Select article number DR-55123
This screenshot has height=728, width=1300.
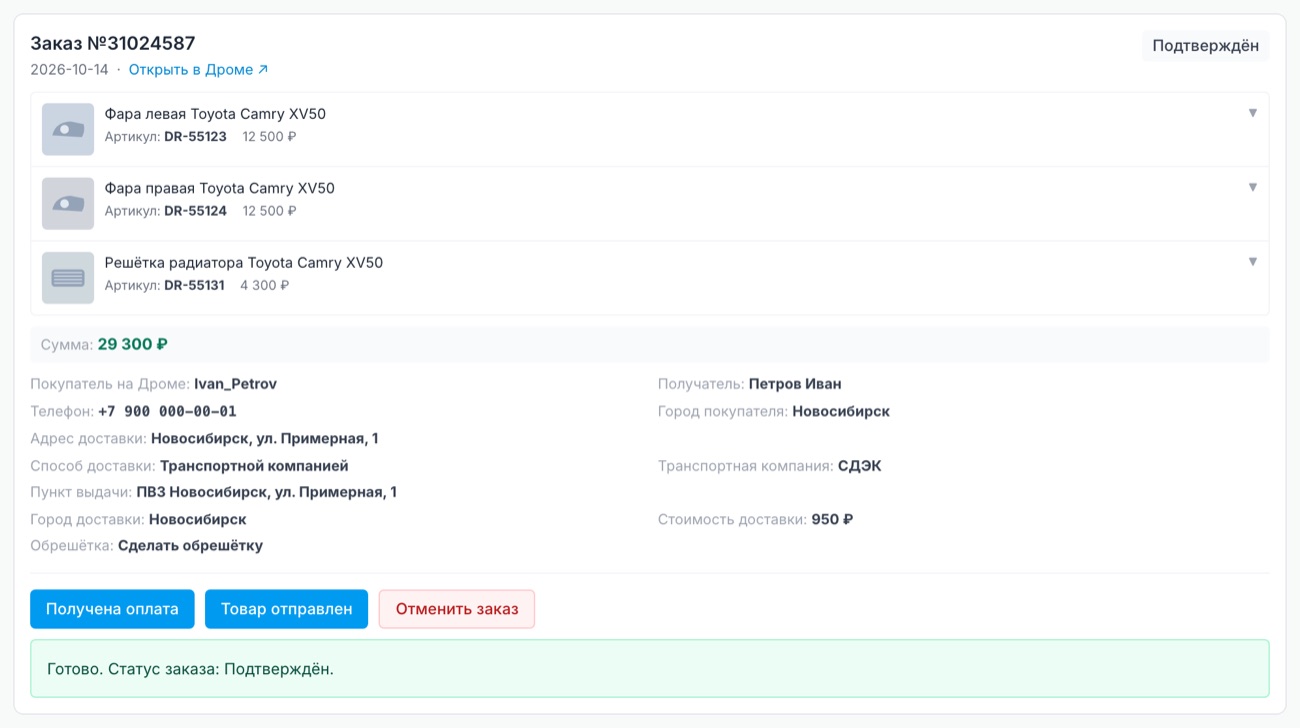(x=195, y=137)
